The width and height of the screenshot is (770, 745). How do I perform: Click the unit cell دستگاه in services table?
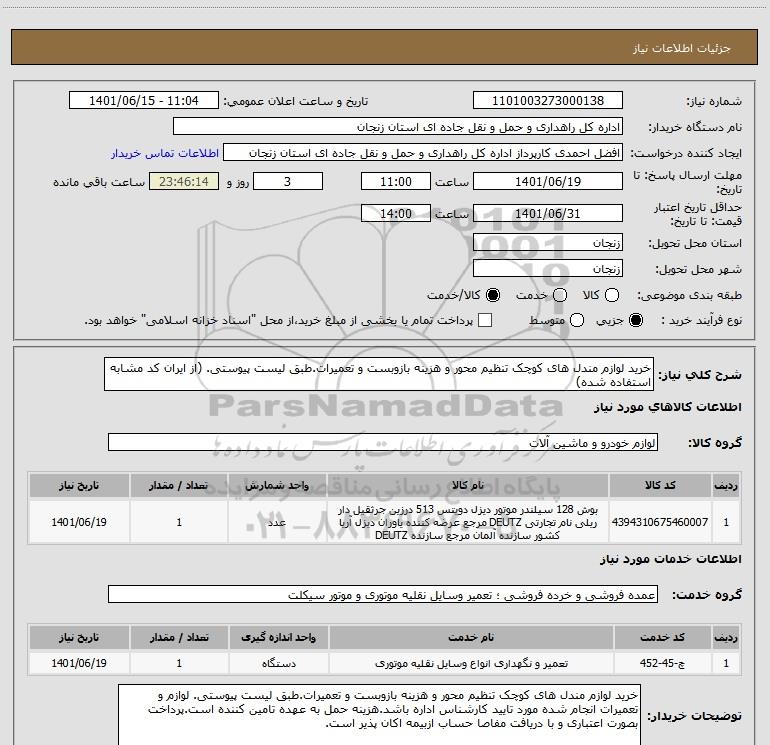(278, 663)
